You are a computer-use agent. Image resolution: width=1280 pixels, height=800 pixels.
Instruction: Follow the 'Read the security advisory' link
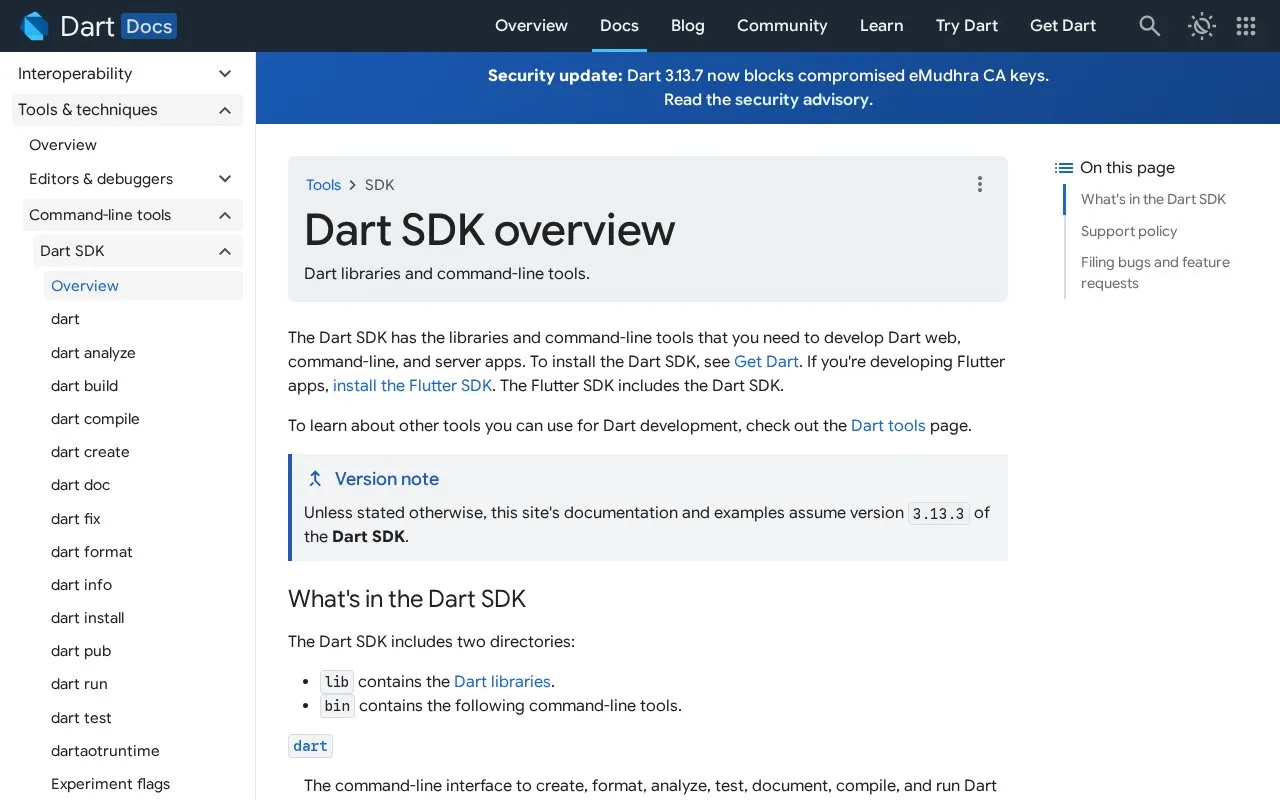pyautogui.click(x=768, y=99)
